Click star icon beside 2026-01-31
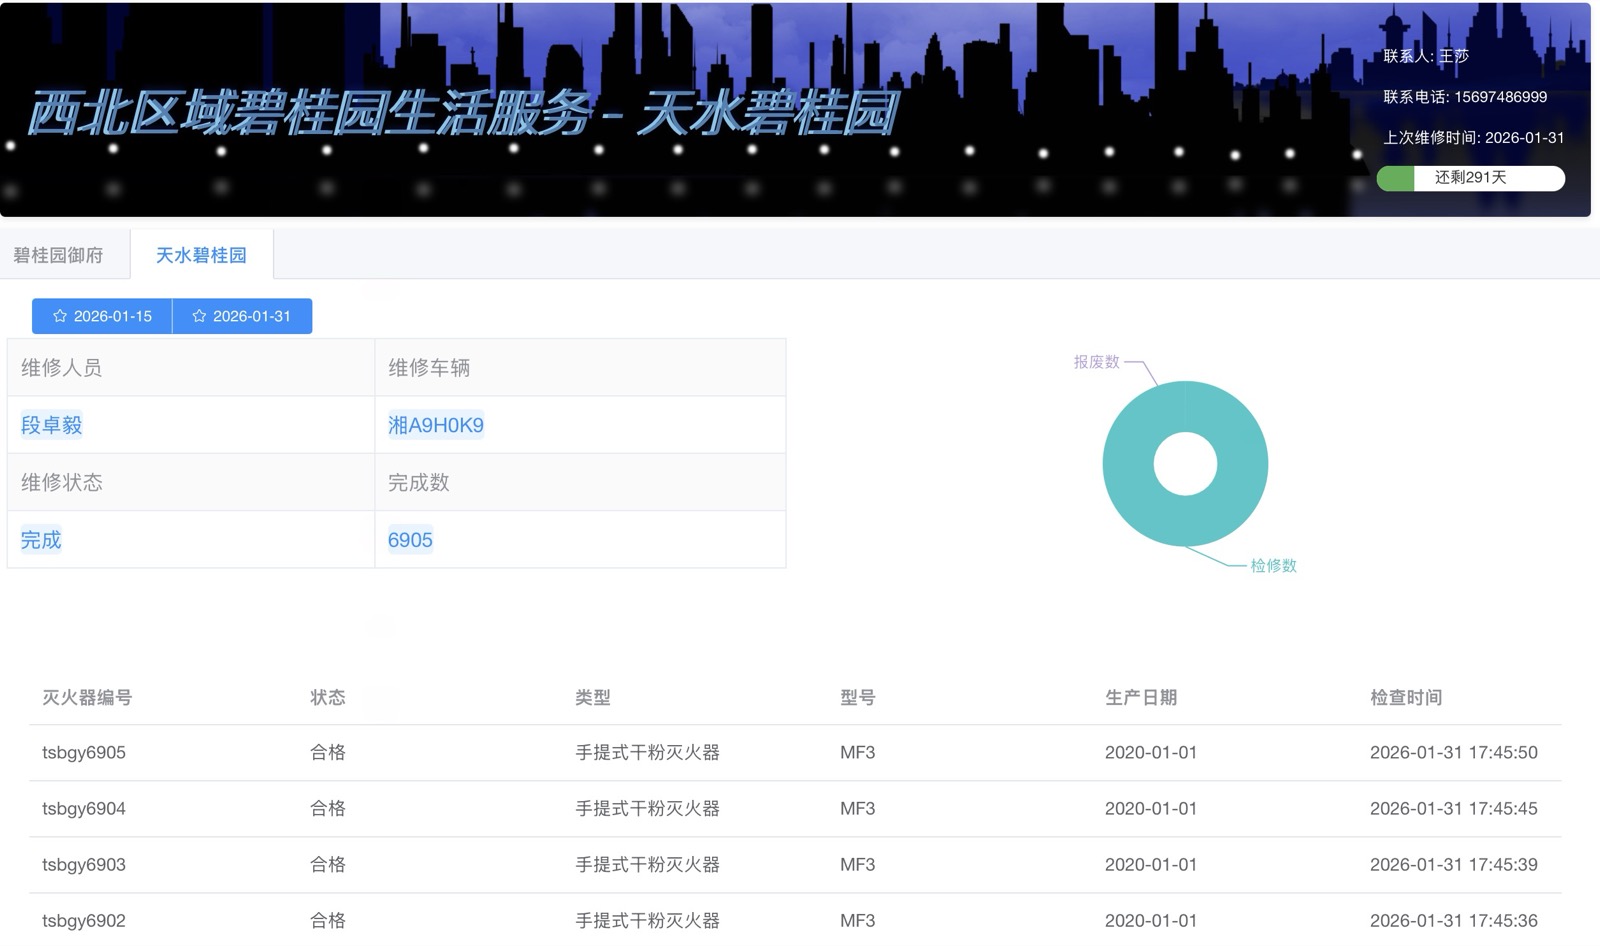Viewport: 1600px width, 946px height. 199,316
